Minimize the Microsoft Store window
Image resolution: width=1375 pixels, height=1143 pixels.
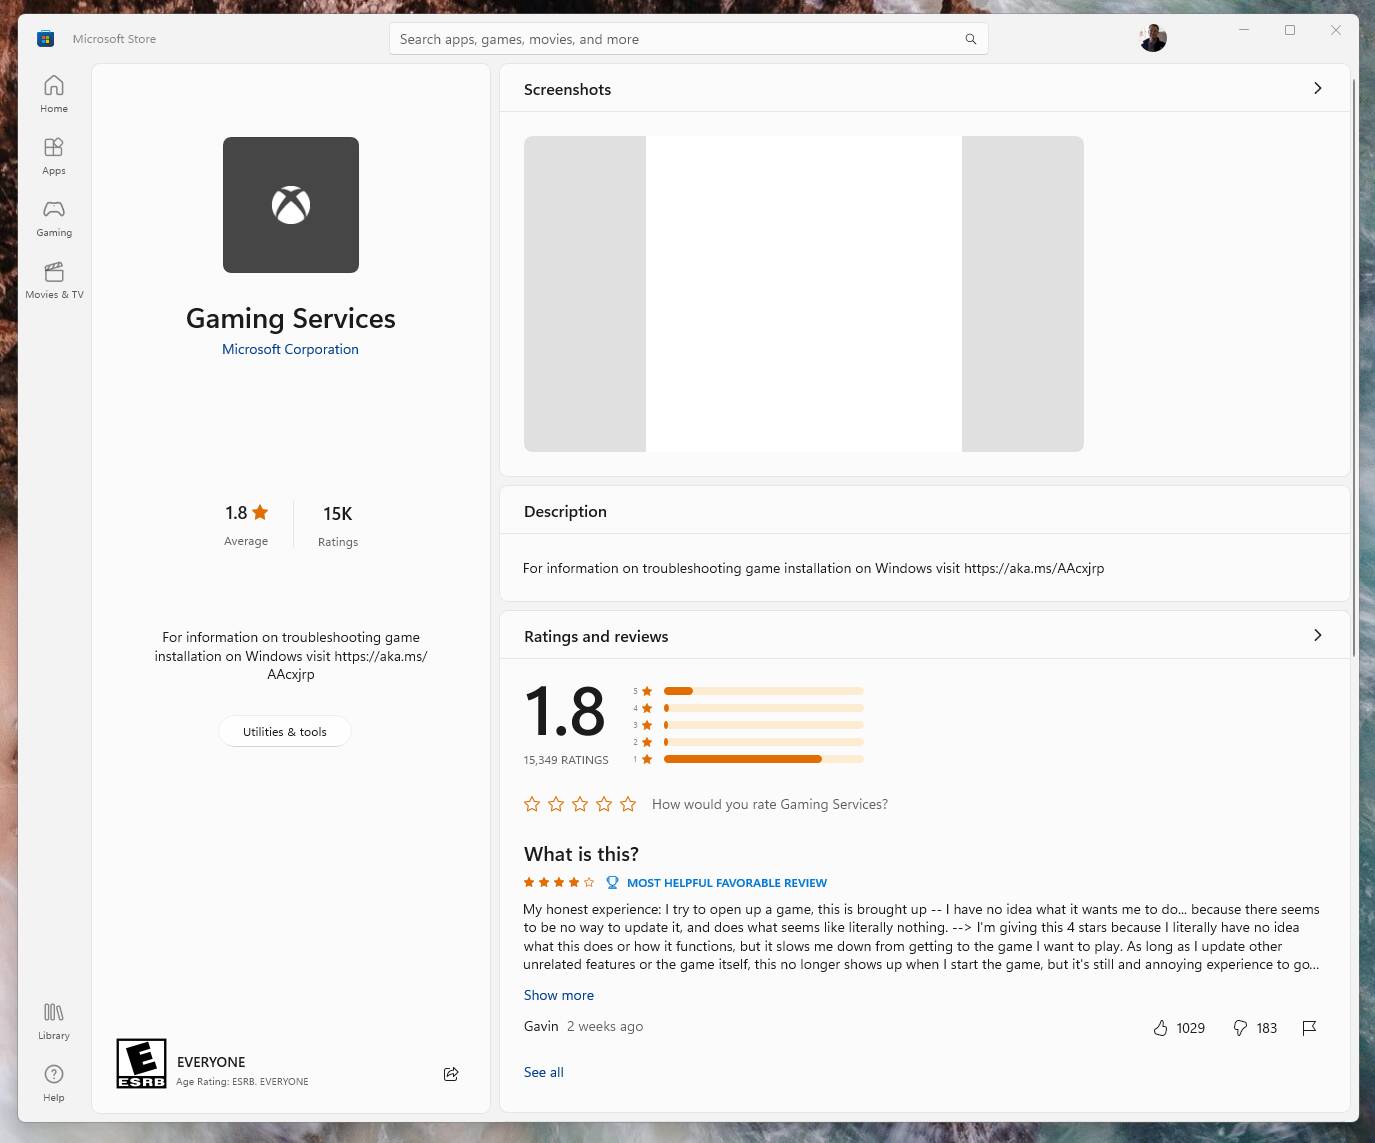1244,30
